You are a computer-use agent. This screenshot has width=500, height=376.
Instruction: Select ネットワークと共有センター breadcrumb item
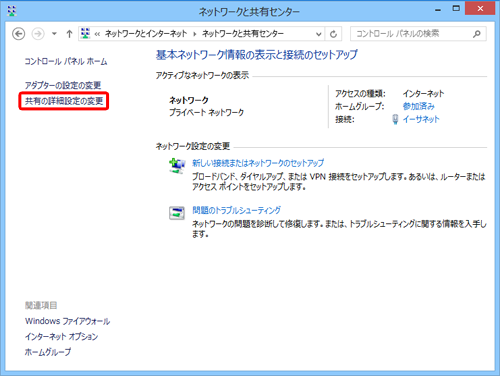pos(243,34)
